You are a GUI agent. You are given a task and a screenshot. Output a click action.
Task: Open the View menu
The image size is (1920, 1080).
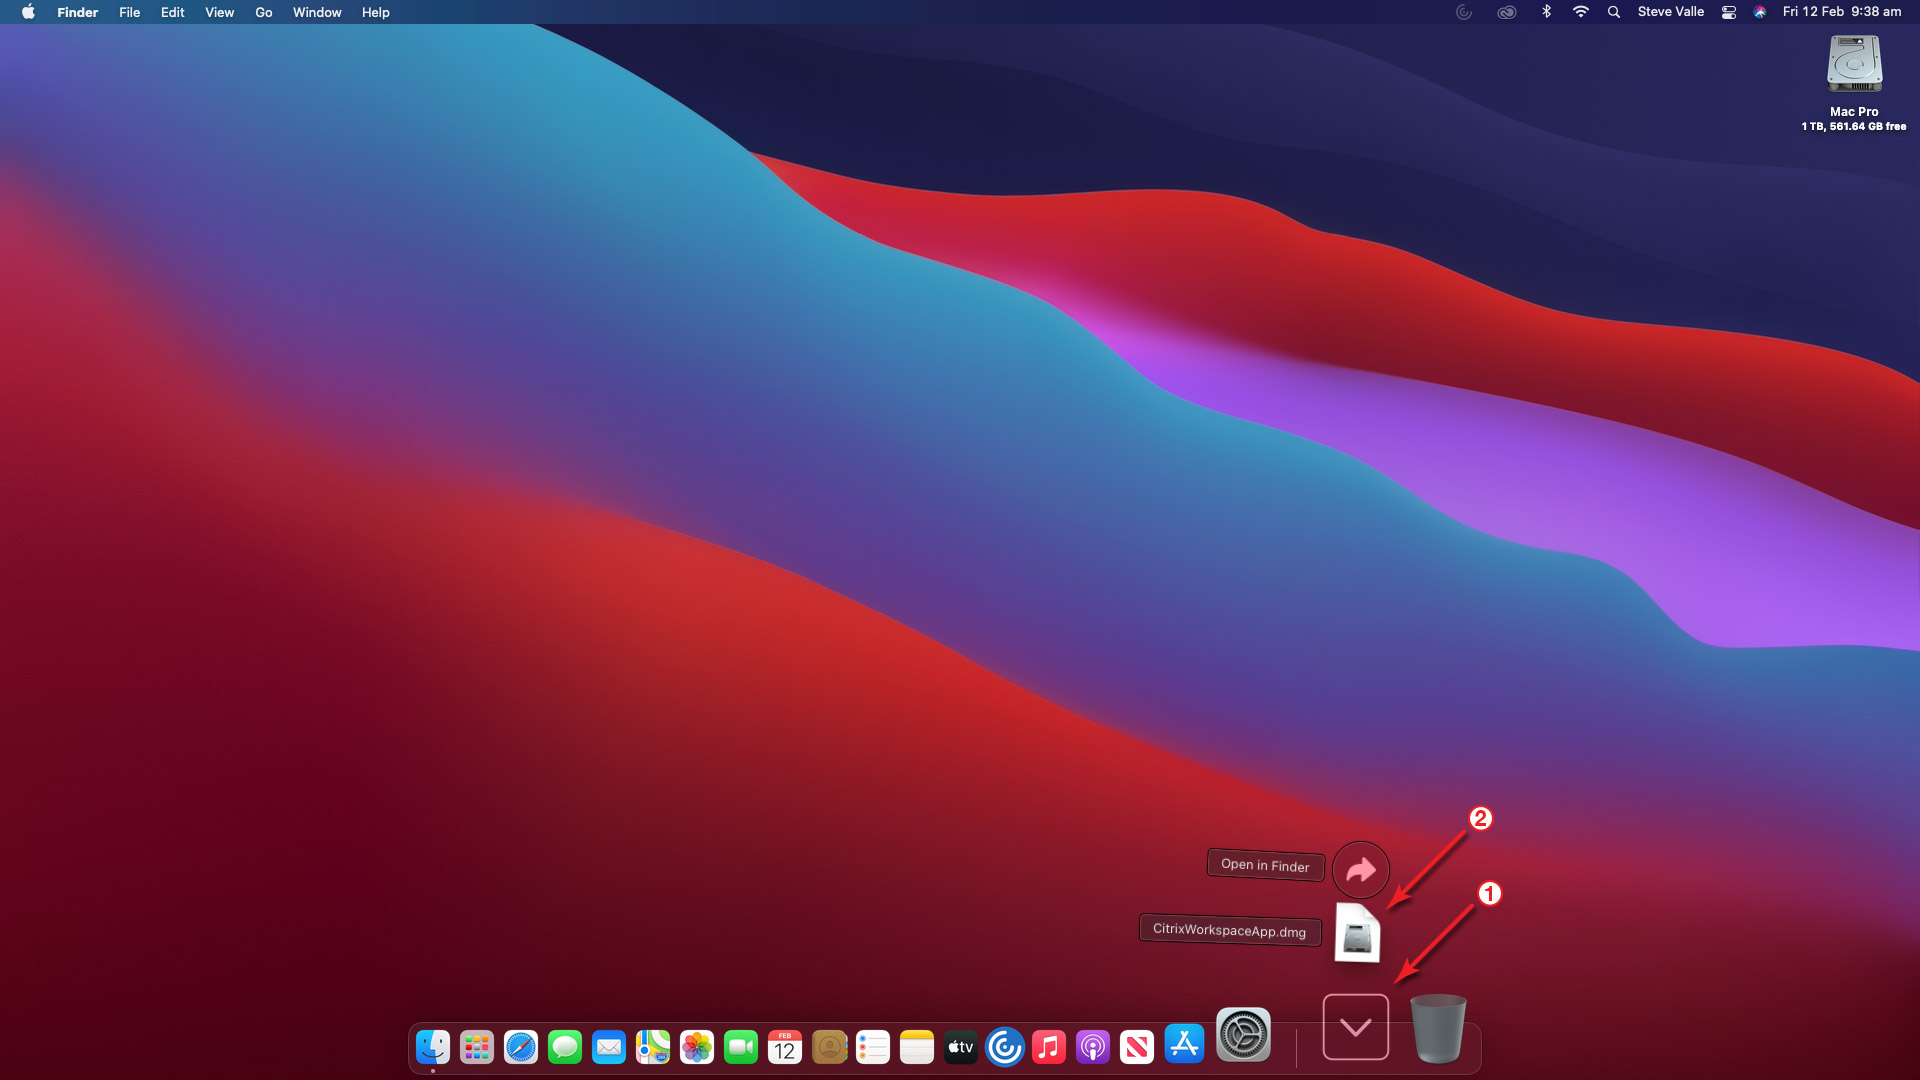[219, 12]
